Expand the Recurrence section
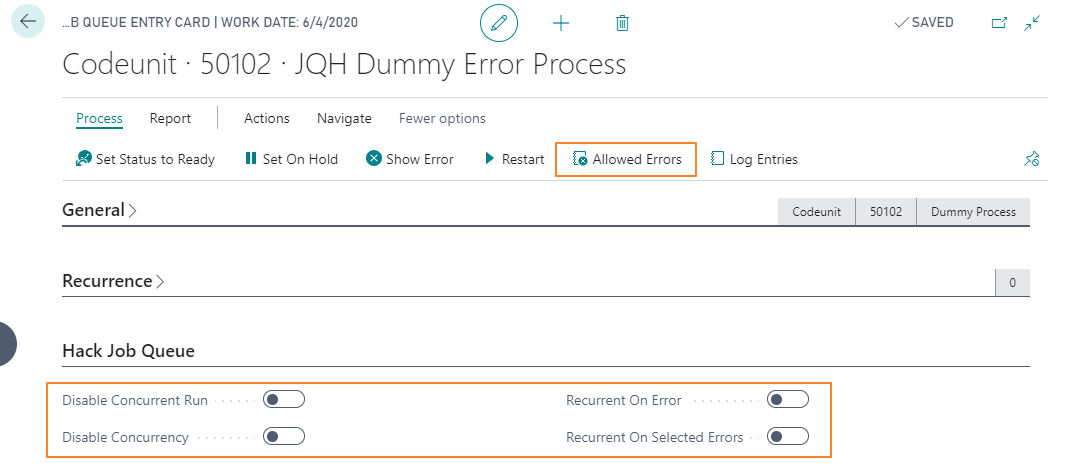 tap(113, 281)
